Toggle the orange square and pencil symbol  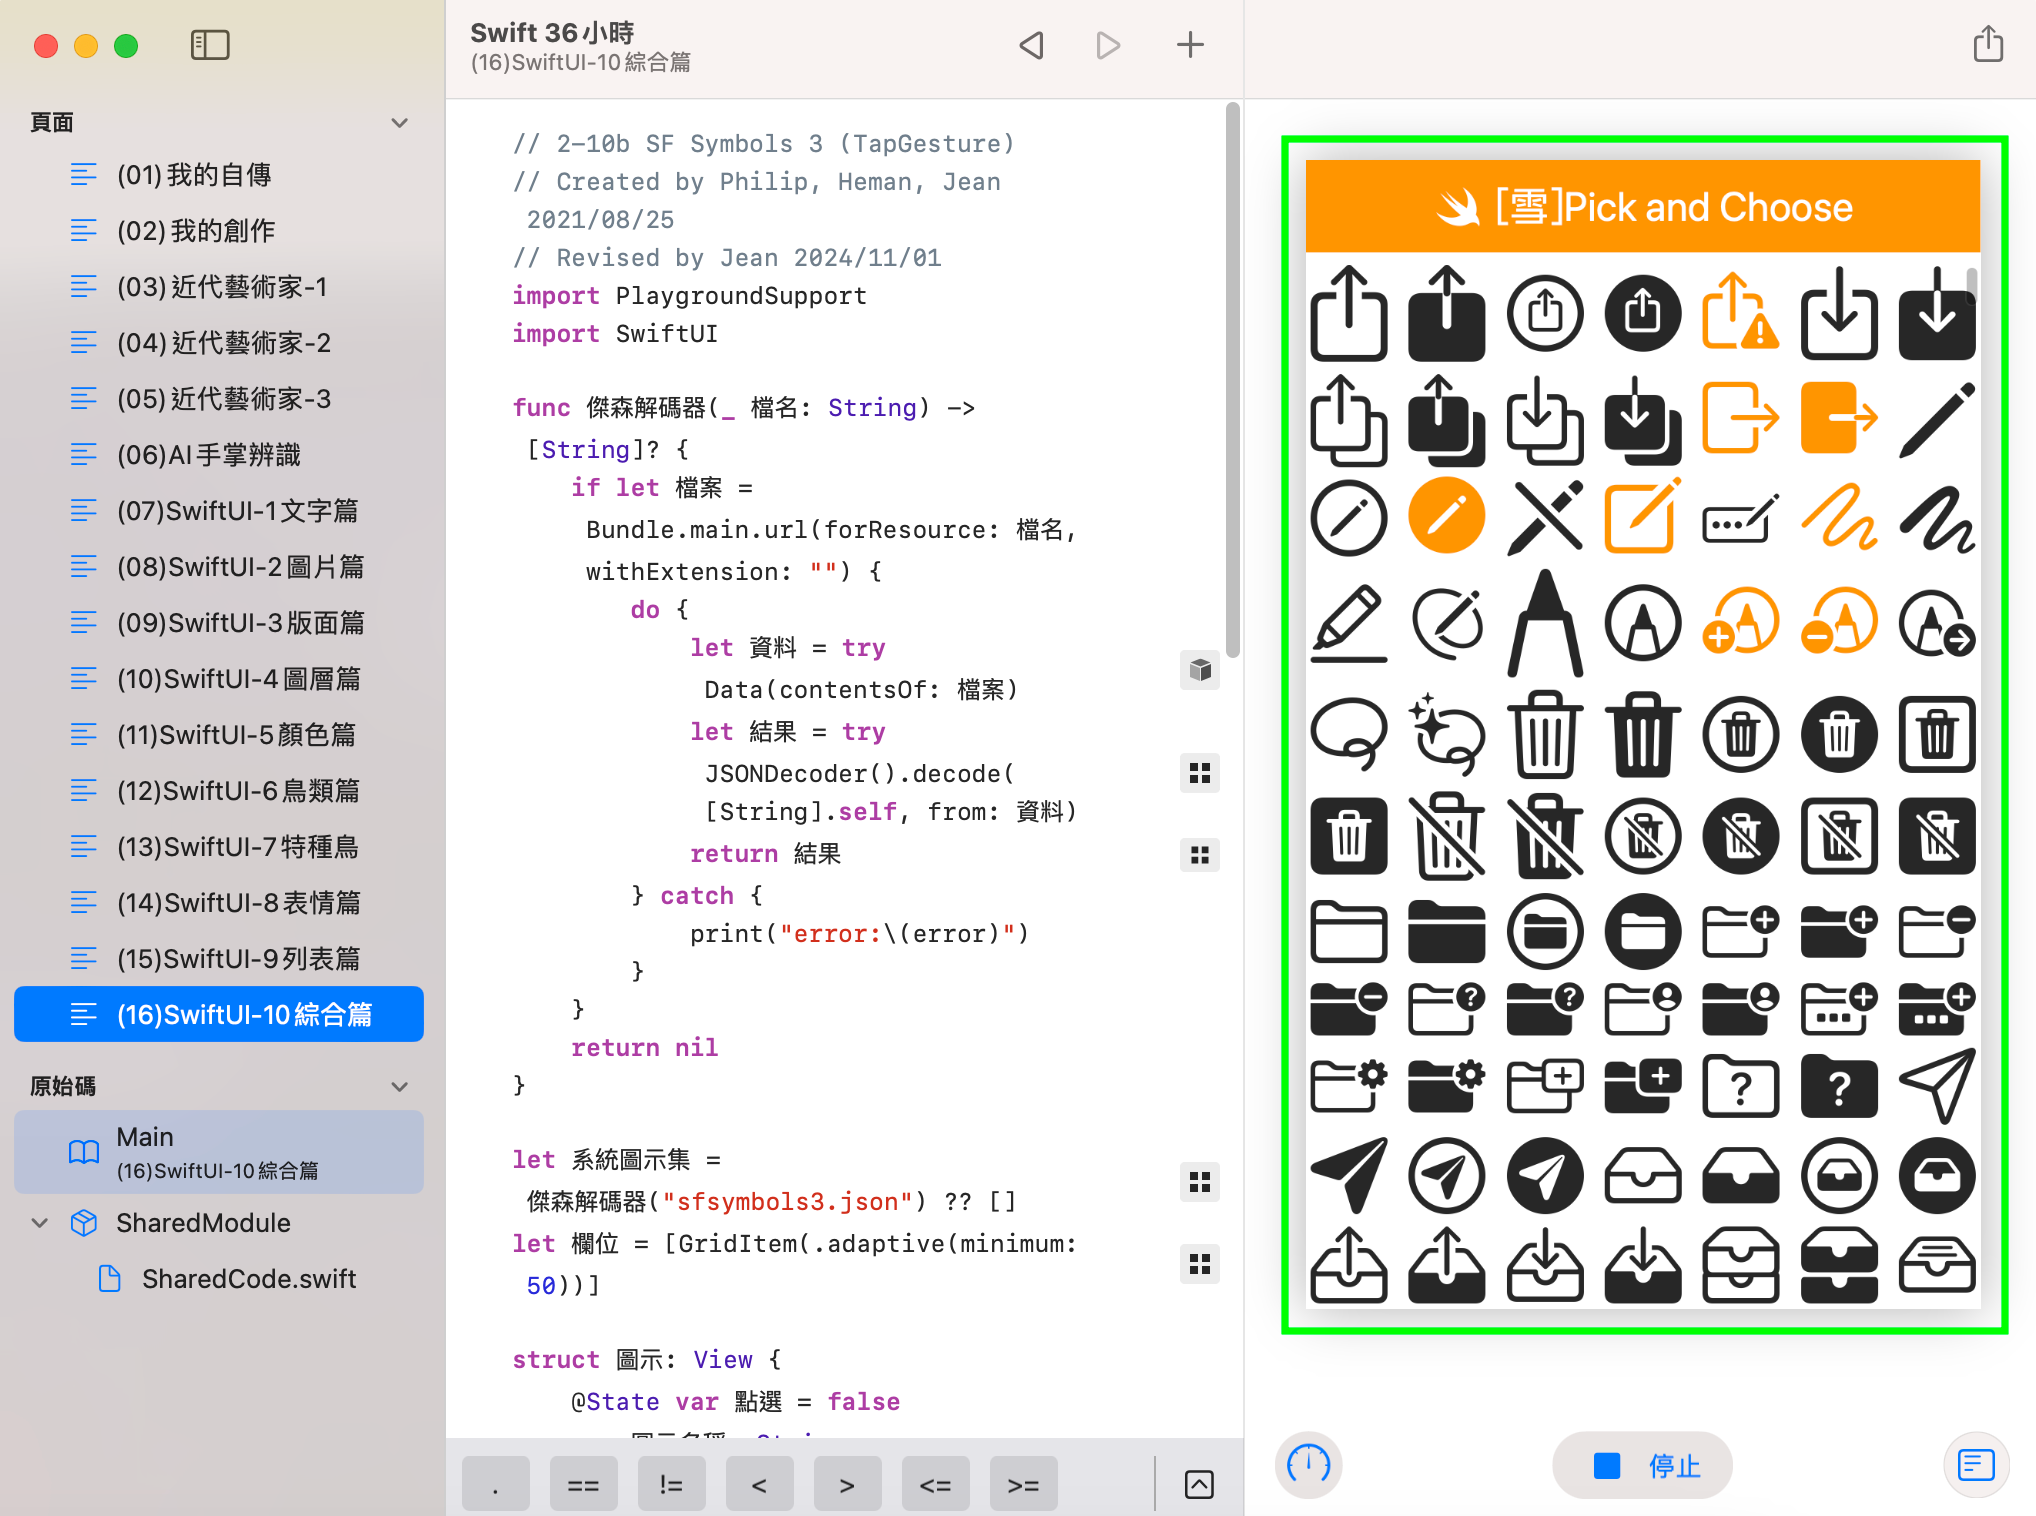(1642, 517)
